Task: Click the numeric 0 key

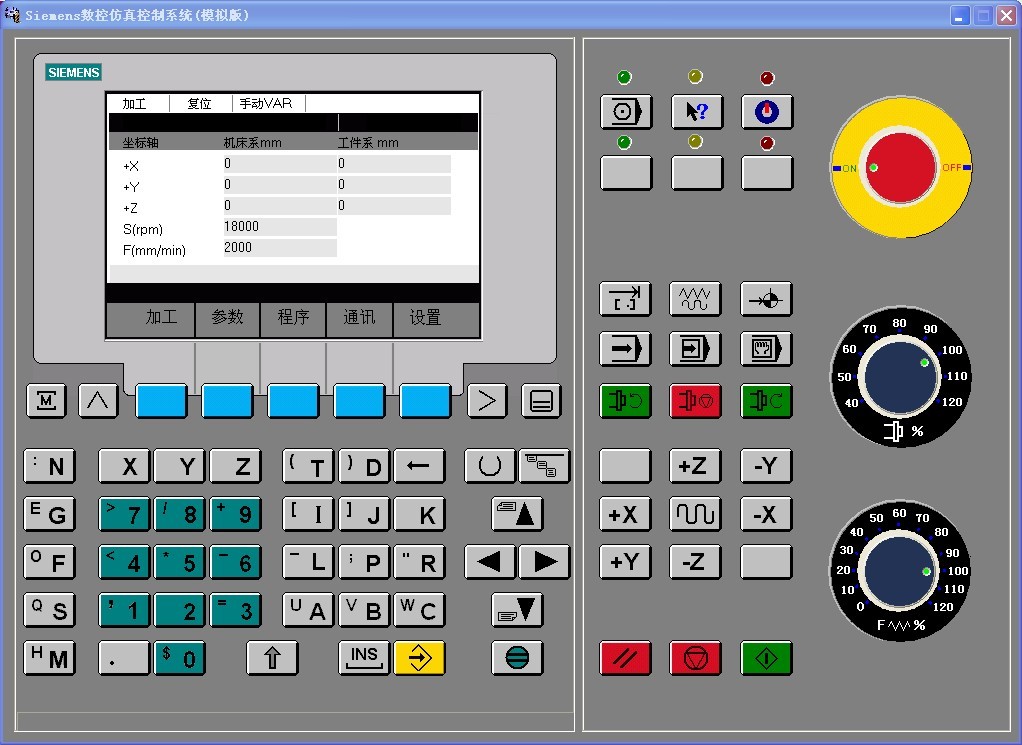Action: 180,658
